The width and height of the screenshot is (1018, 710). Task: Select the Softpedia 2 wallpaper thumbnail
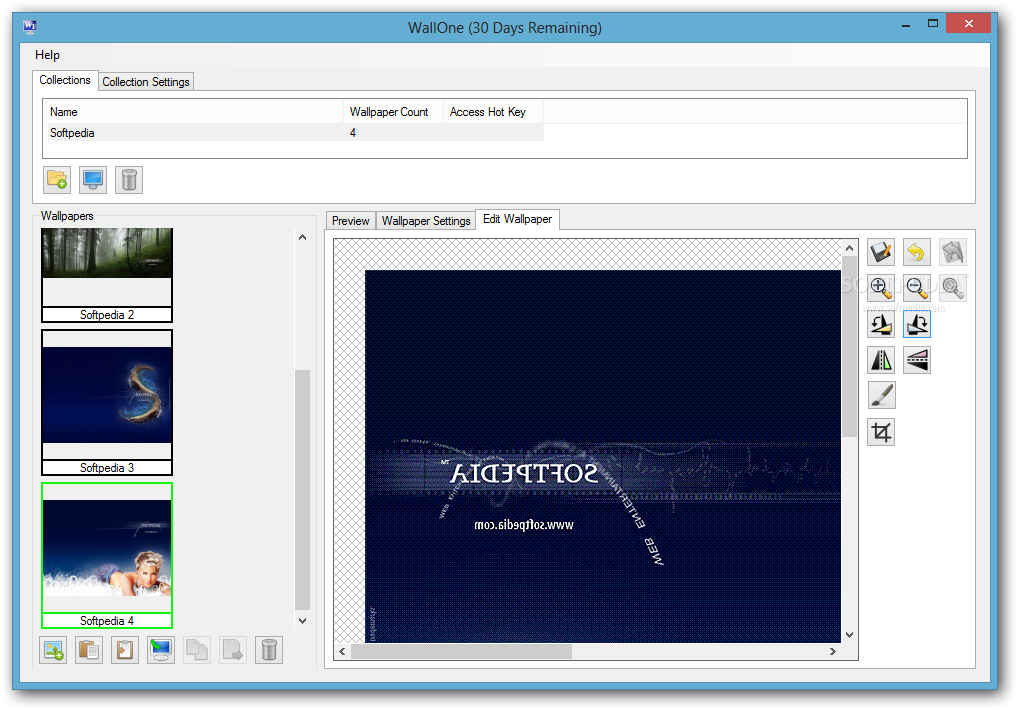pos(107,275)
